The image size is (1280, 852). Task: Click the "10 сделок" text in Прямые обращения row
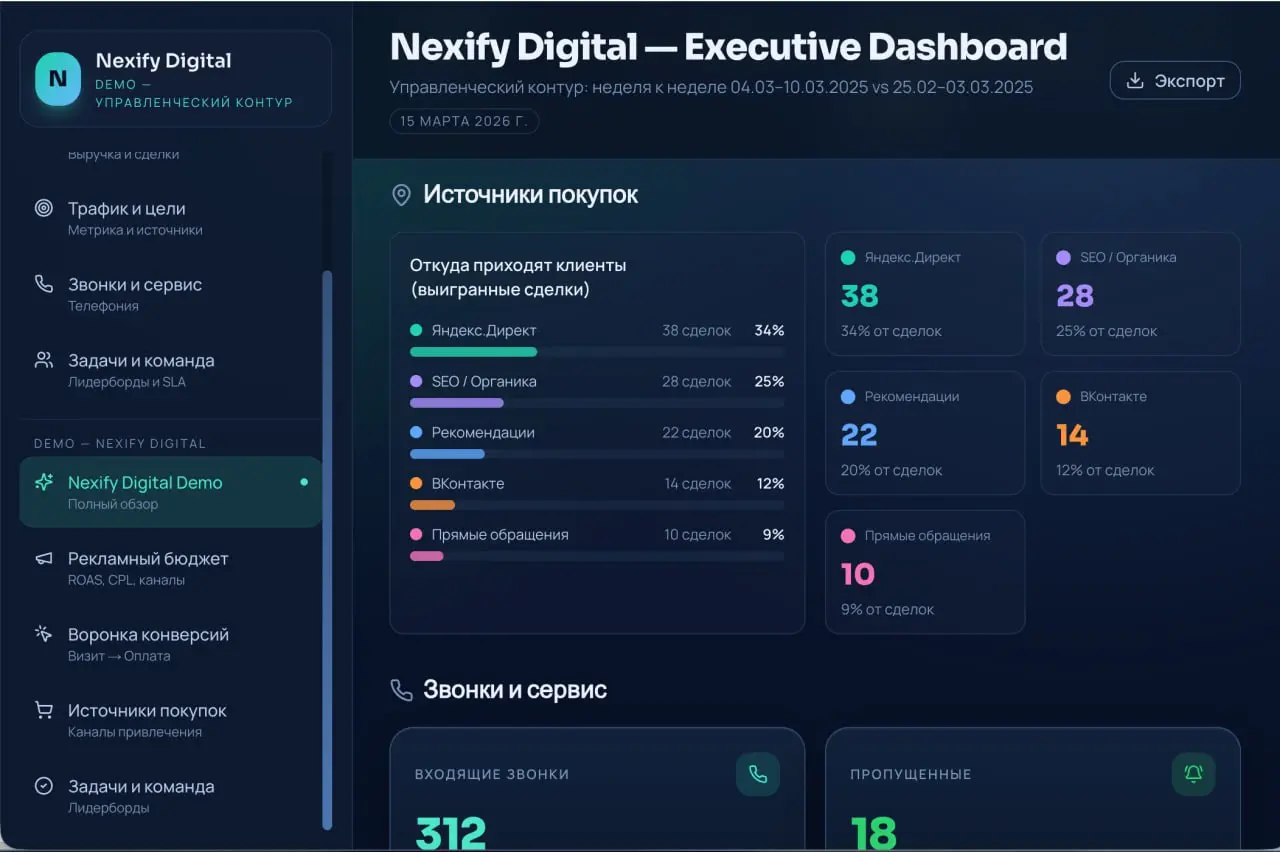point(698,534)
